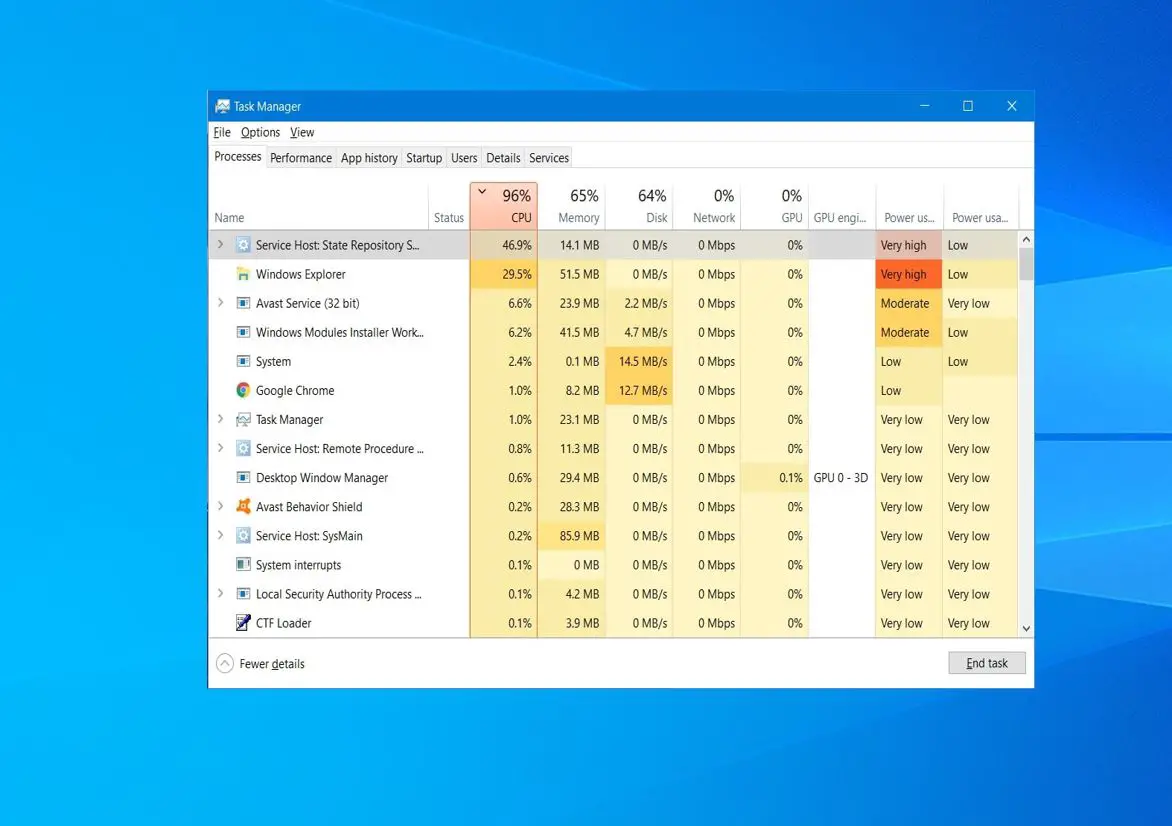Open the View menu

click(x=302, y=132)
